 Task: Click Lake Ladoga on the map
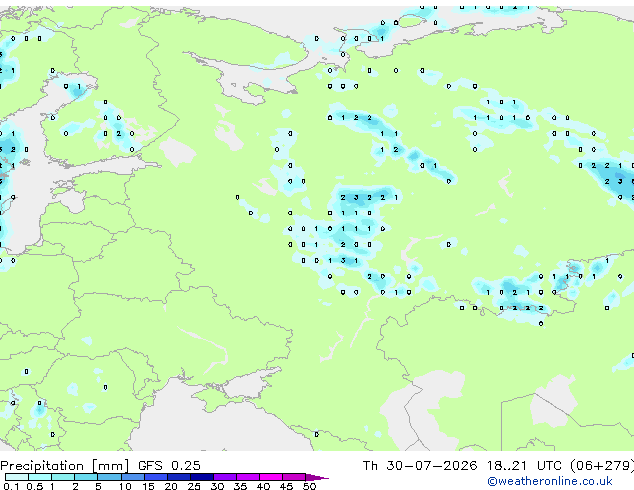pos(178,152)
